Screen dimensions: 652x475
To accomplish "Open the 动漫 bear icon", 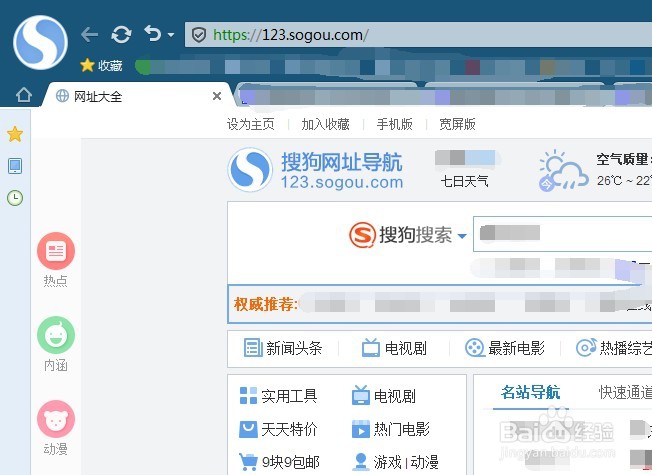I will [56, 419].
